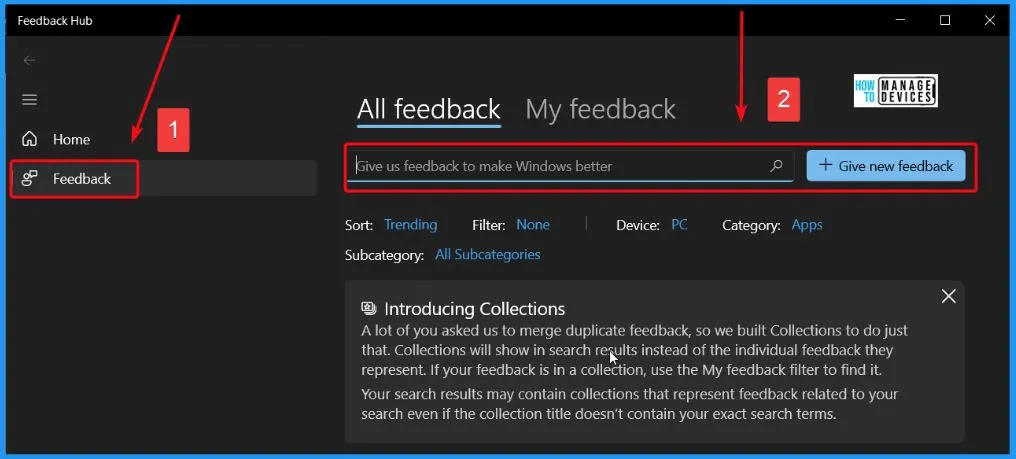
Task: Minimize the Feedback Hub window
Action: 900,20
